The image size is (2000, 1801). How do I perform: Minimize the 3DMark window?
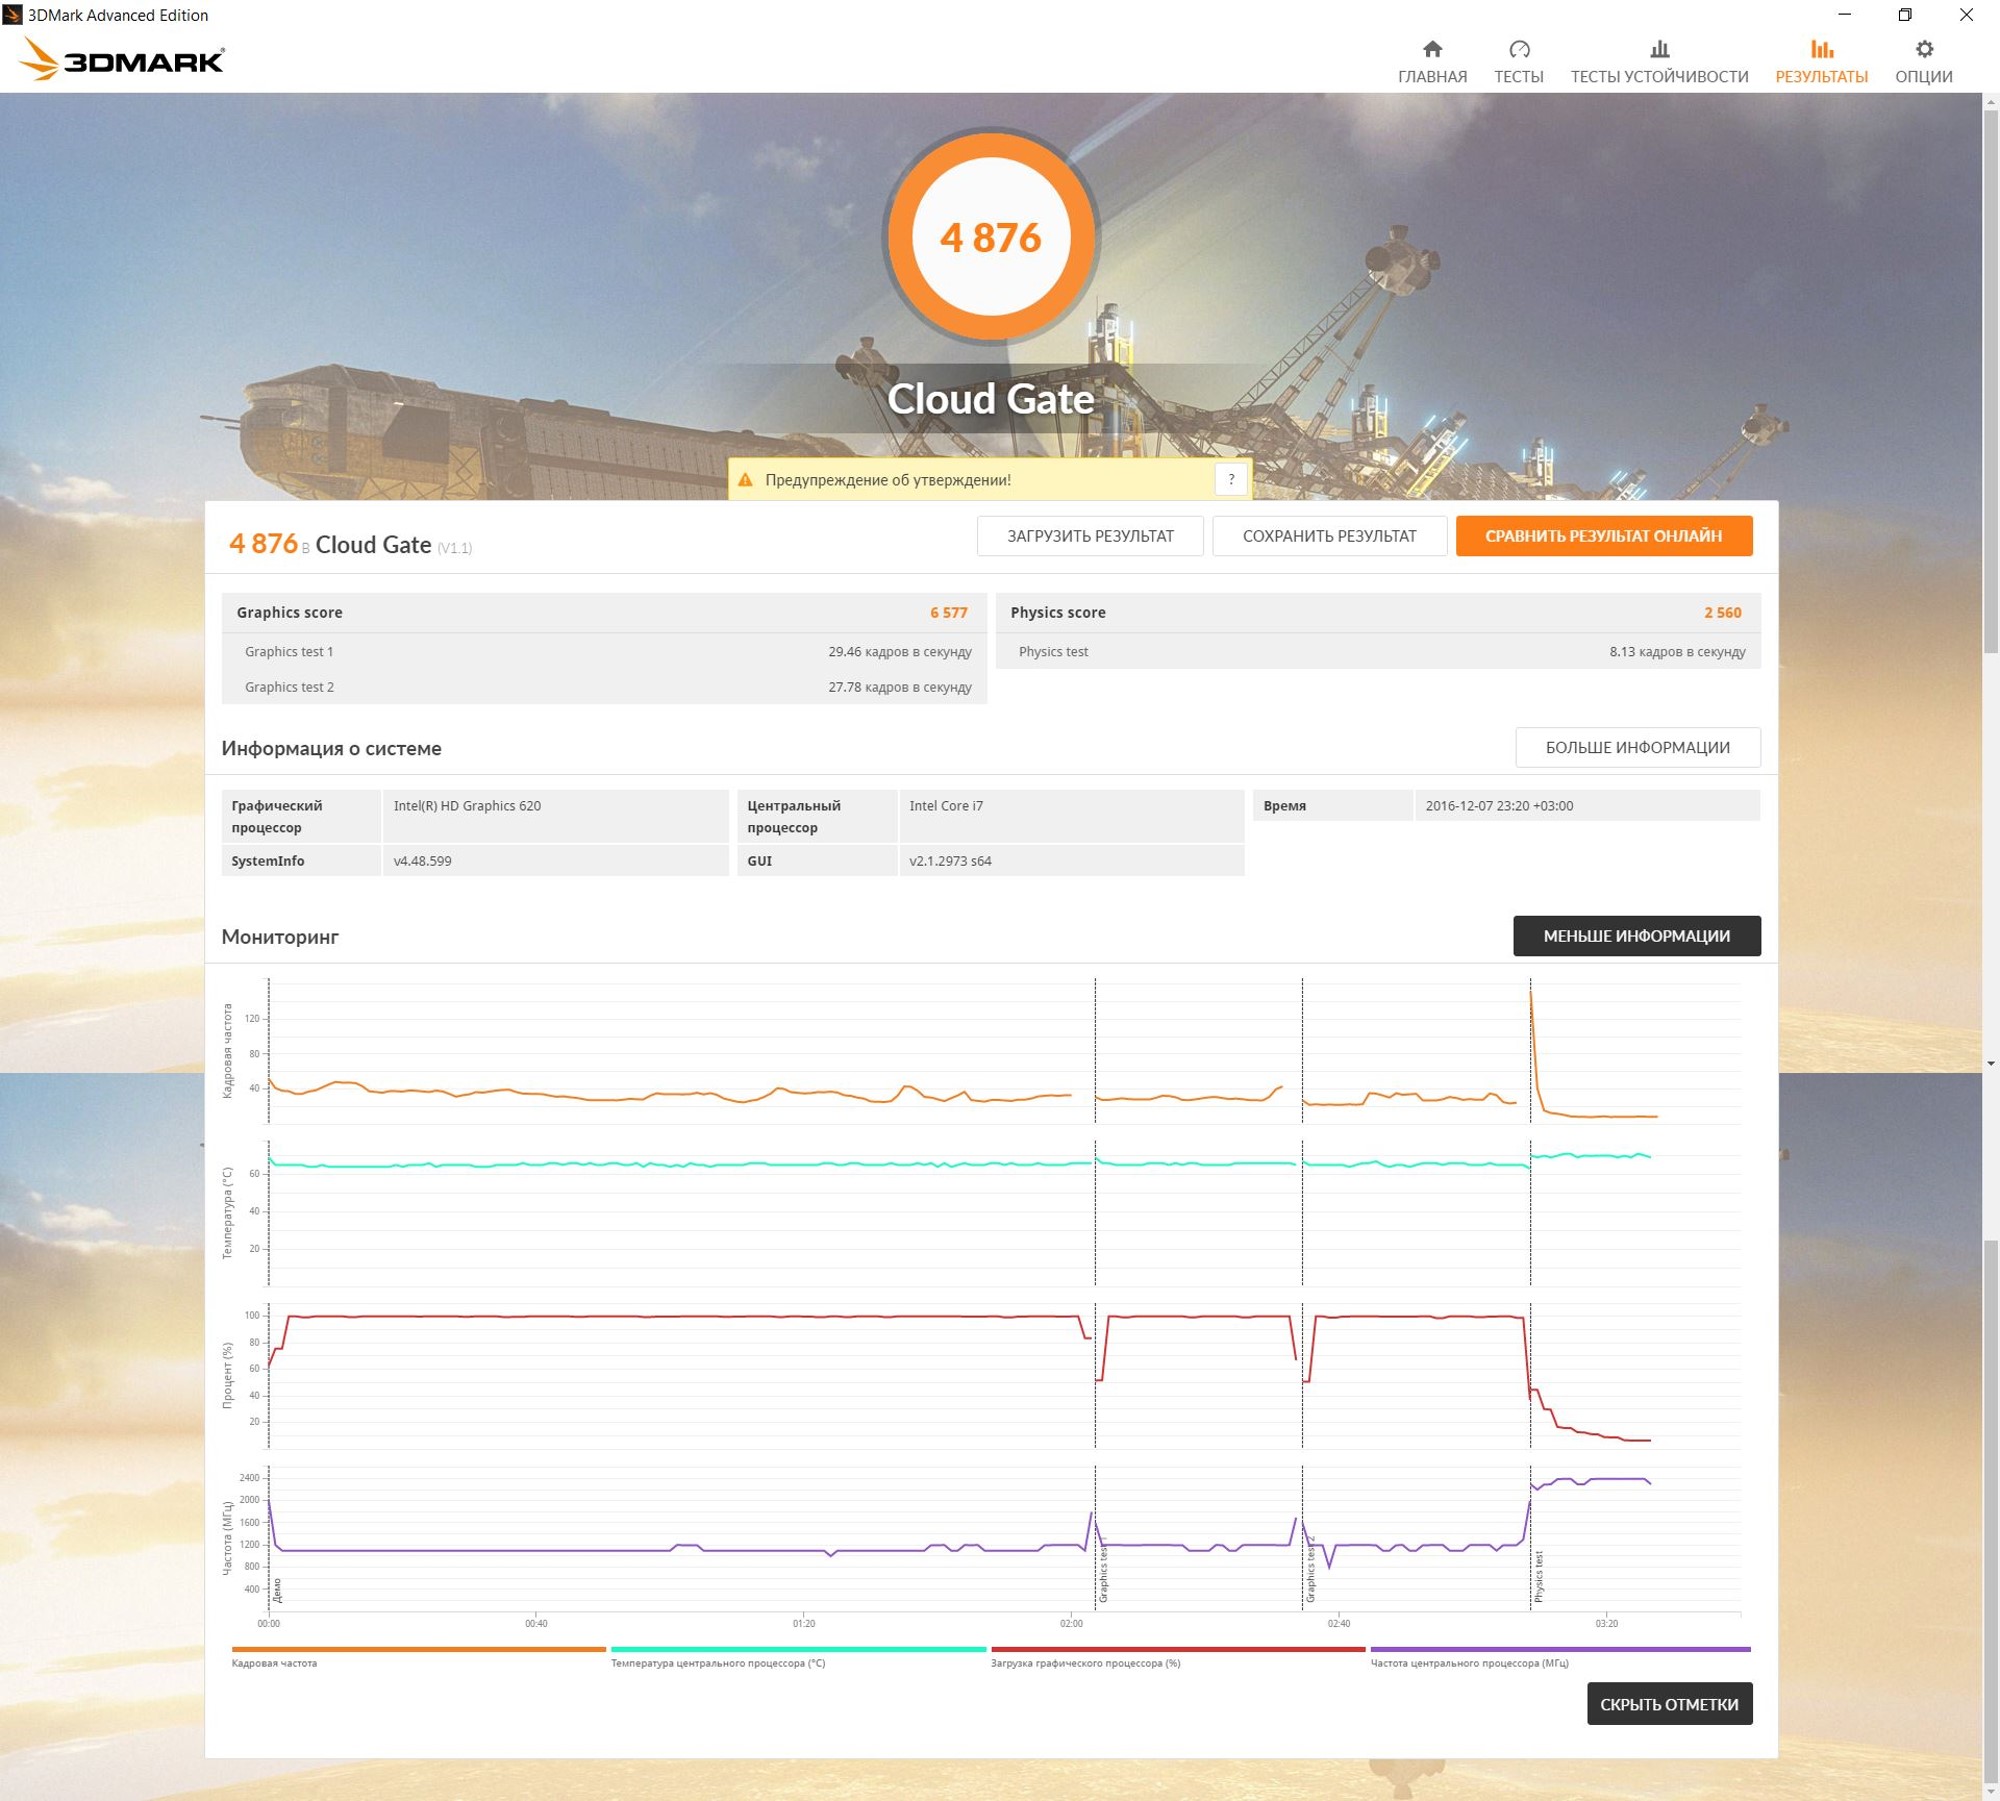click(x=1844, y=15)
